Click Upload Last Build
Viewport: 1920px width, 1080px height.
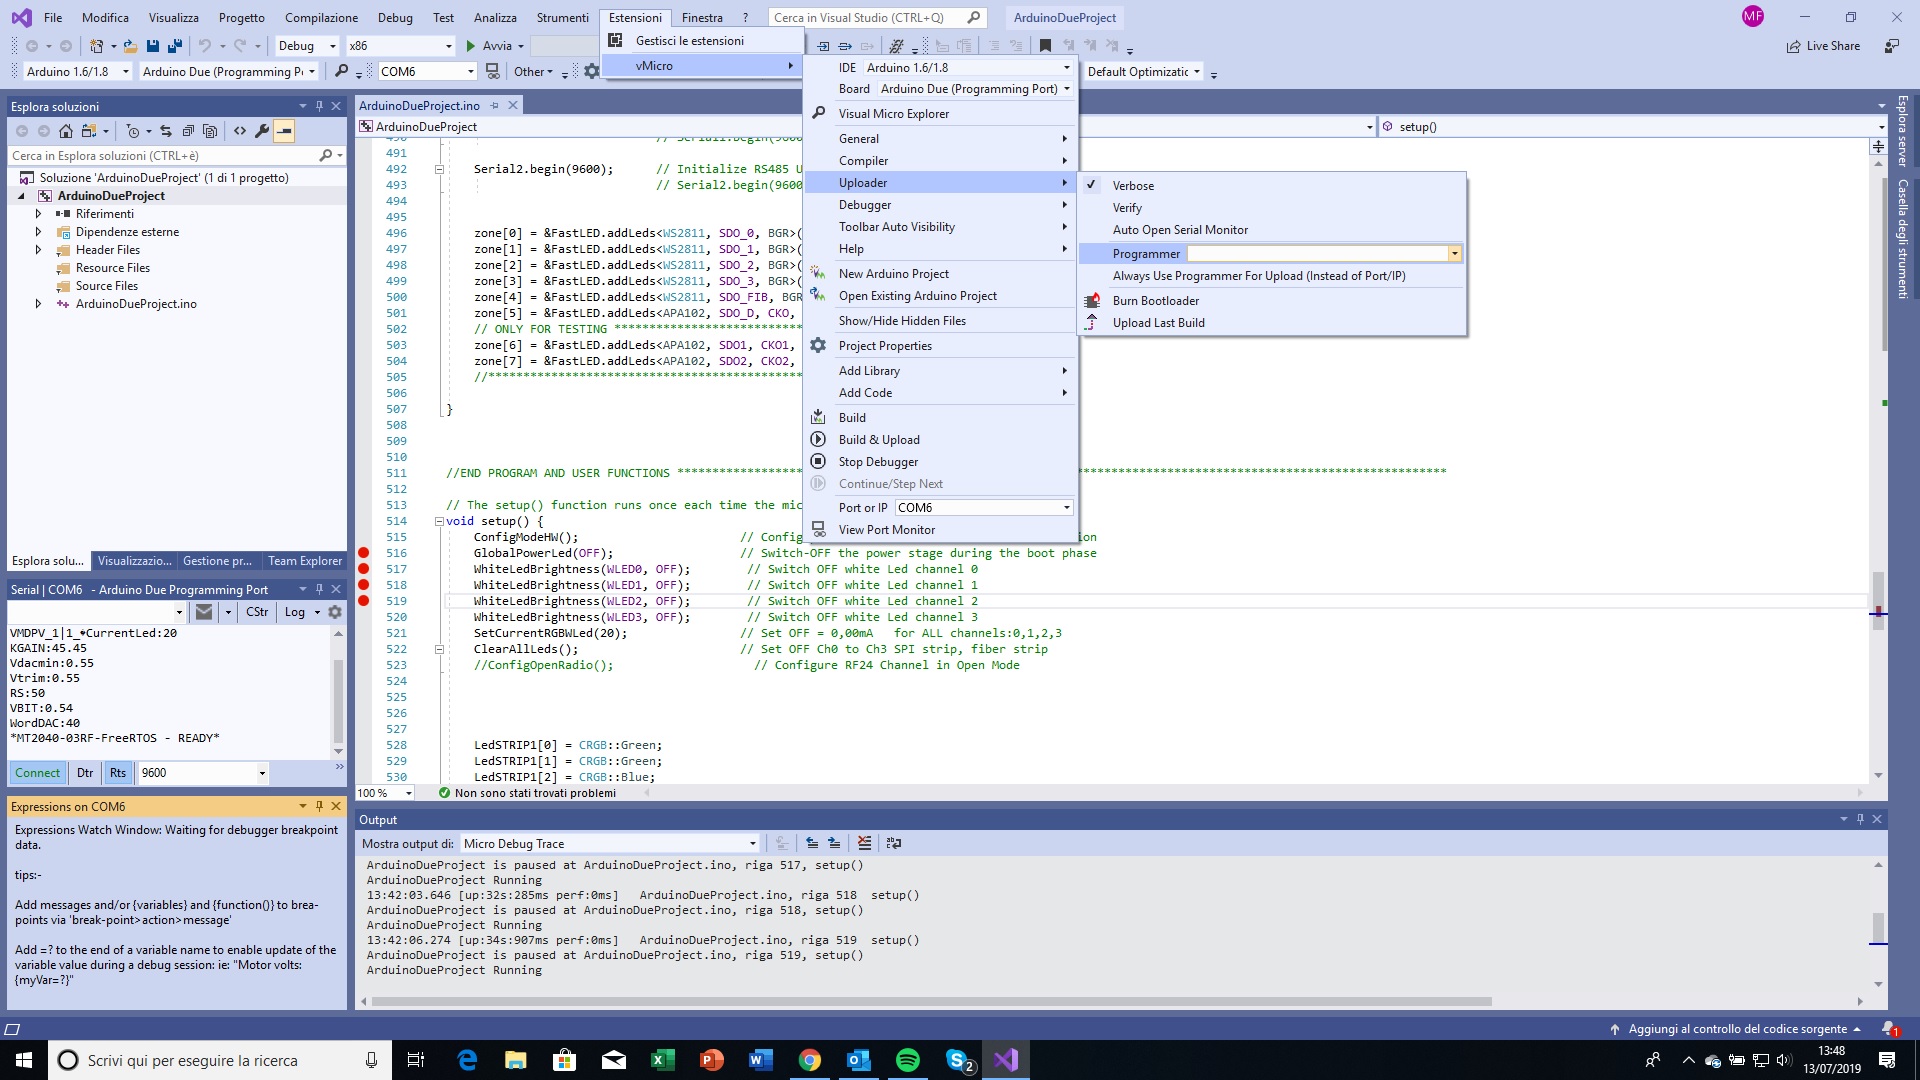(x=1272, y=322)
